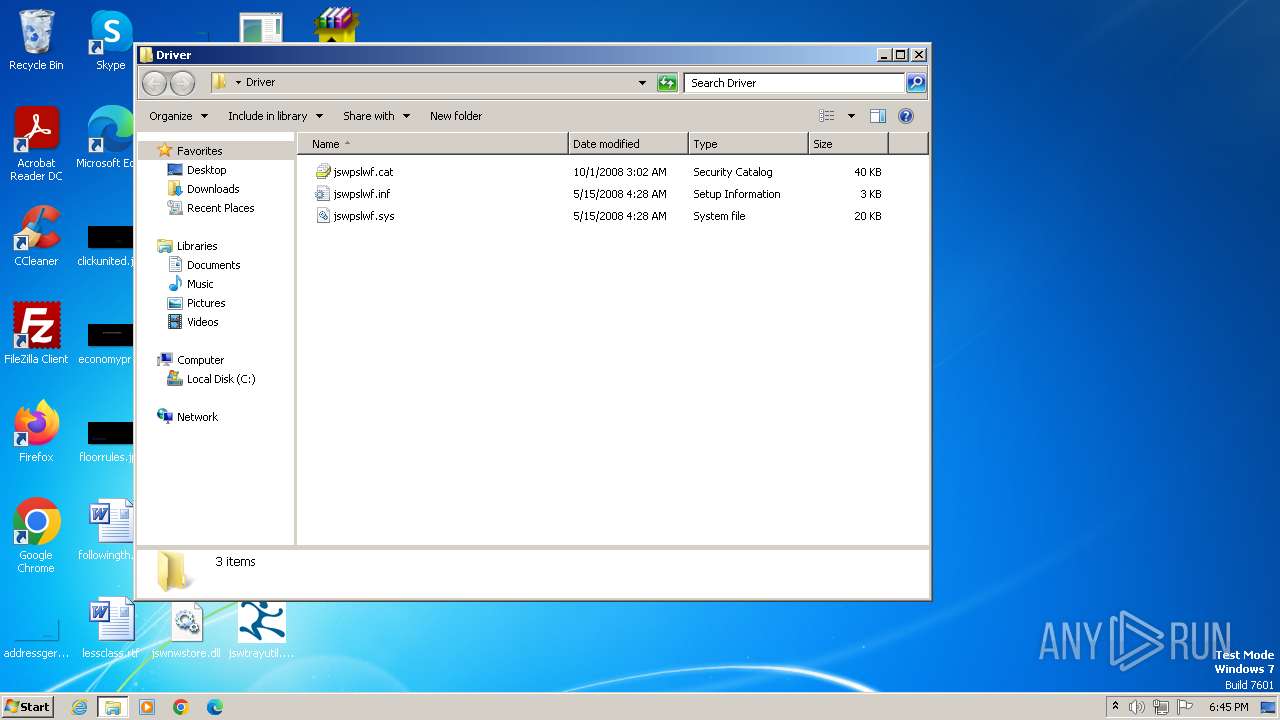Click the Action Center flag icon
The image size is (1280, 720).
coord(1183,707)
